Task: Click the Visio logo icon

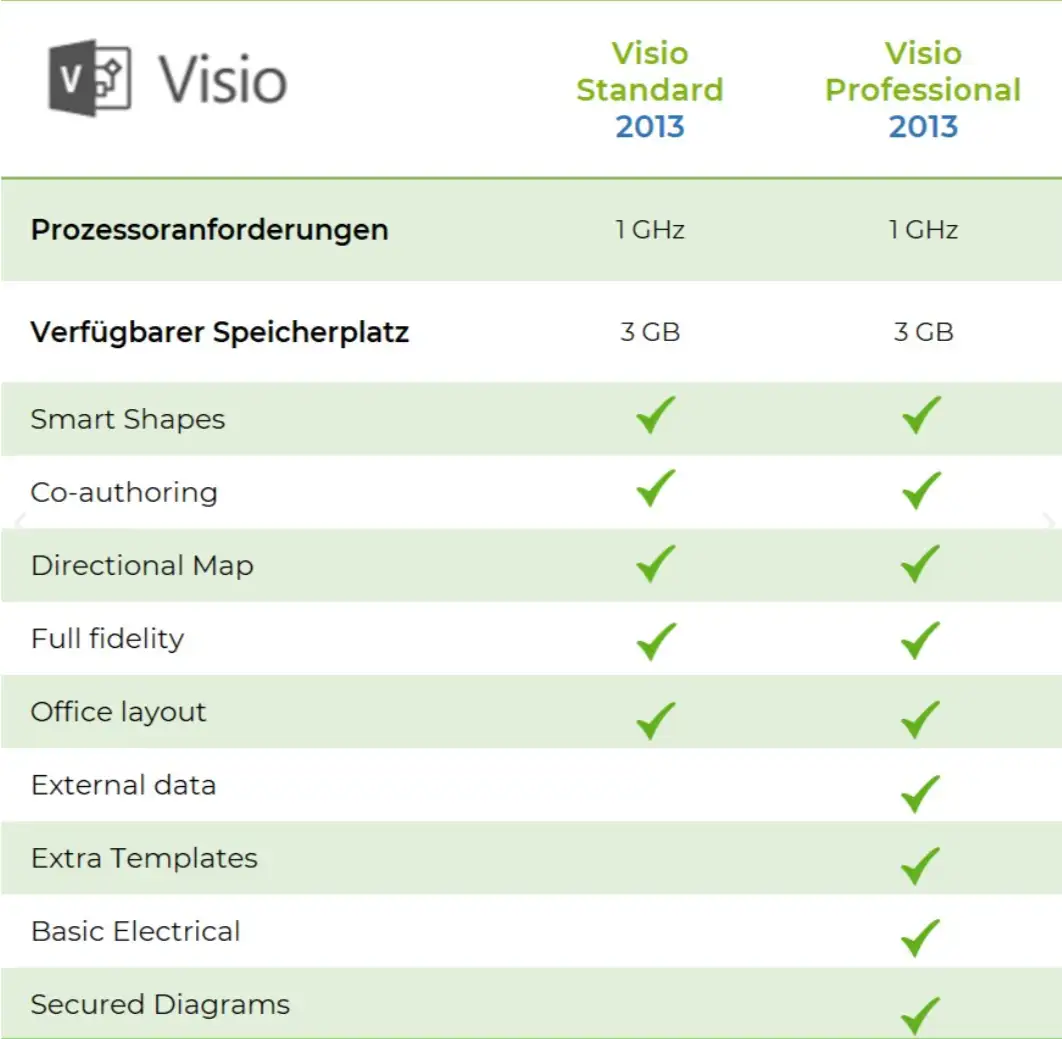Action: pos(90,78)
